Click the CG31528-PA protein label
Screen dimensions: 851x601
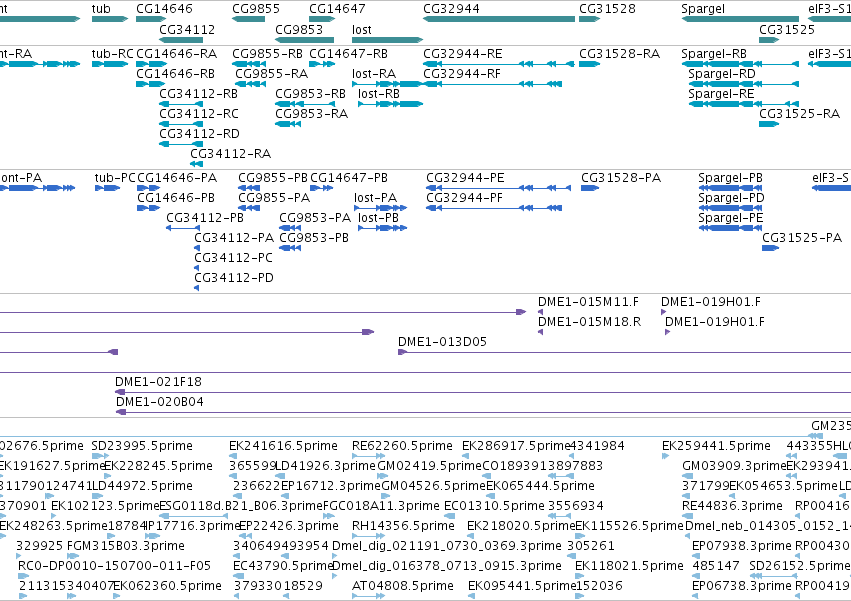point(621,178)
